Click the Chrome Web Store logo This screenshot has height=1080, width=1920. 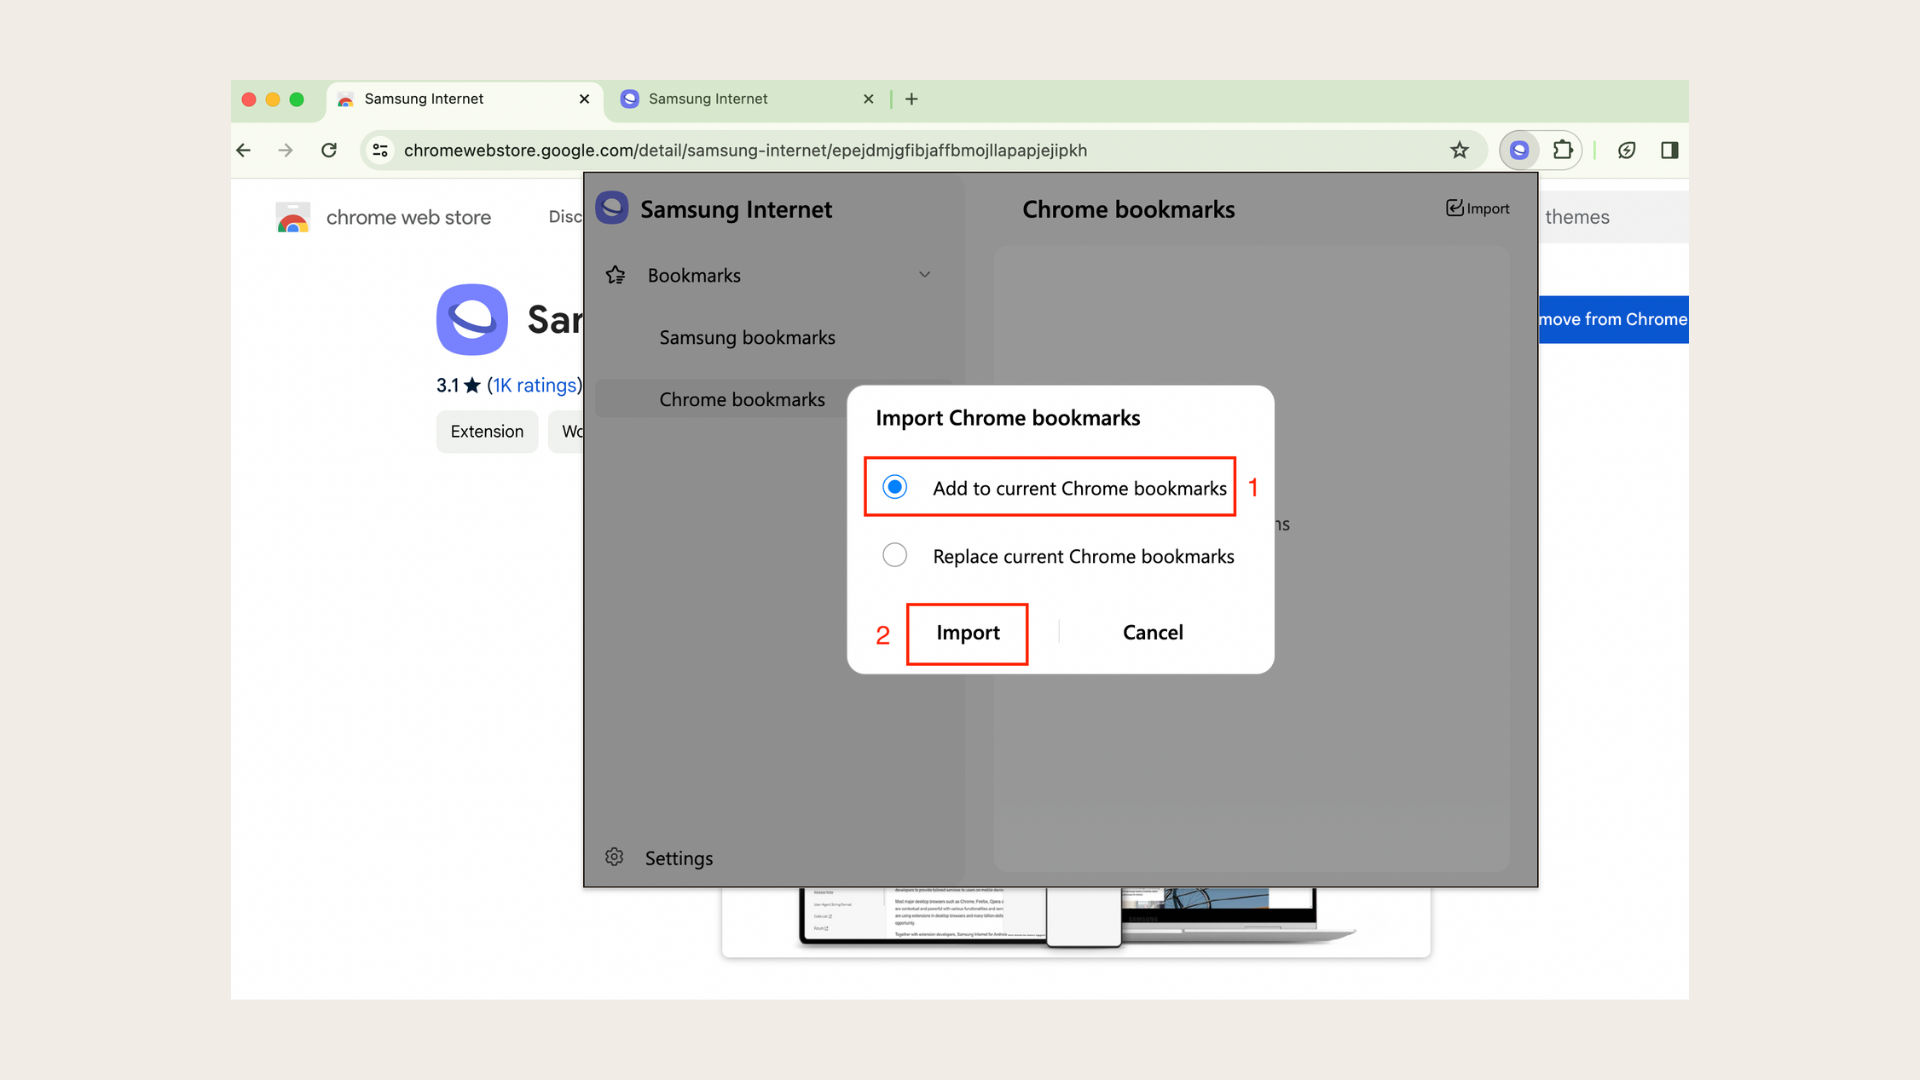(x=293, y=217)
